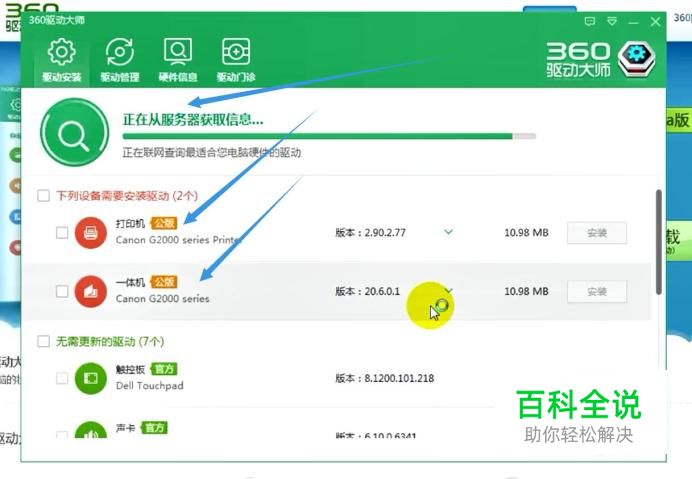Viewport: 692px width, 479px height.
Task: Select the 版本：8.1200.101.218 text
Action: coord(384,378)
